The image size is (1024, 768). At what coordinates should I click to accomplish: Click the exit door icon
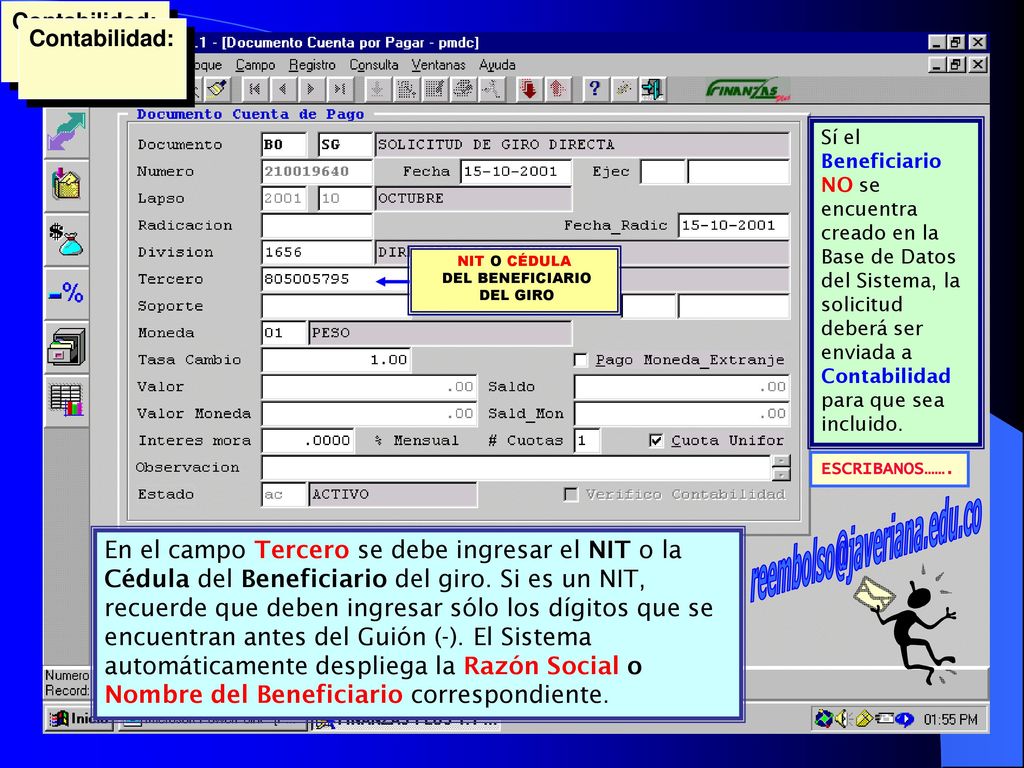(652, 89)
